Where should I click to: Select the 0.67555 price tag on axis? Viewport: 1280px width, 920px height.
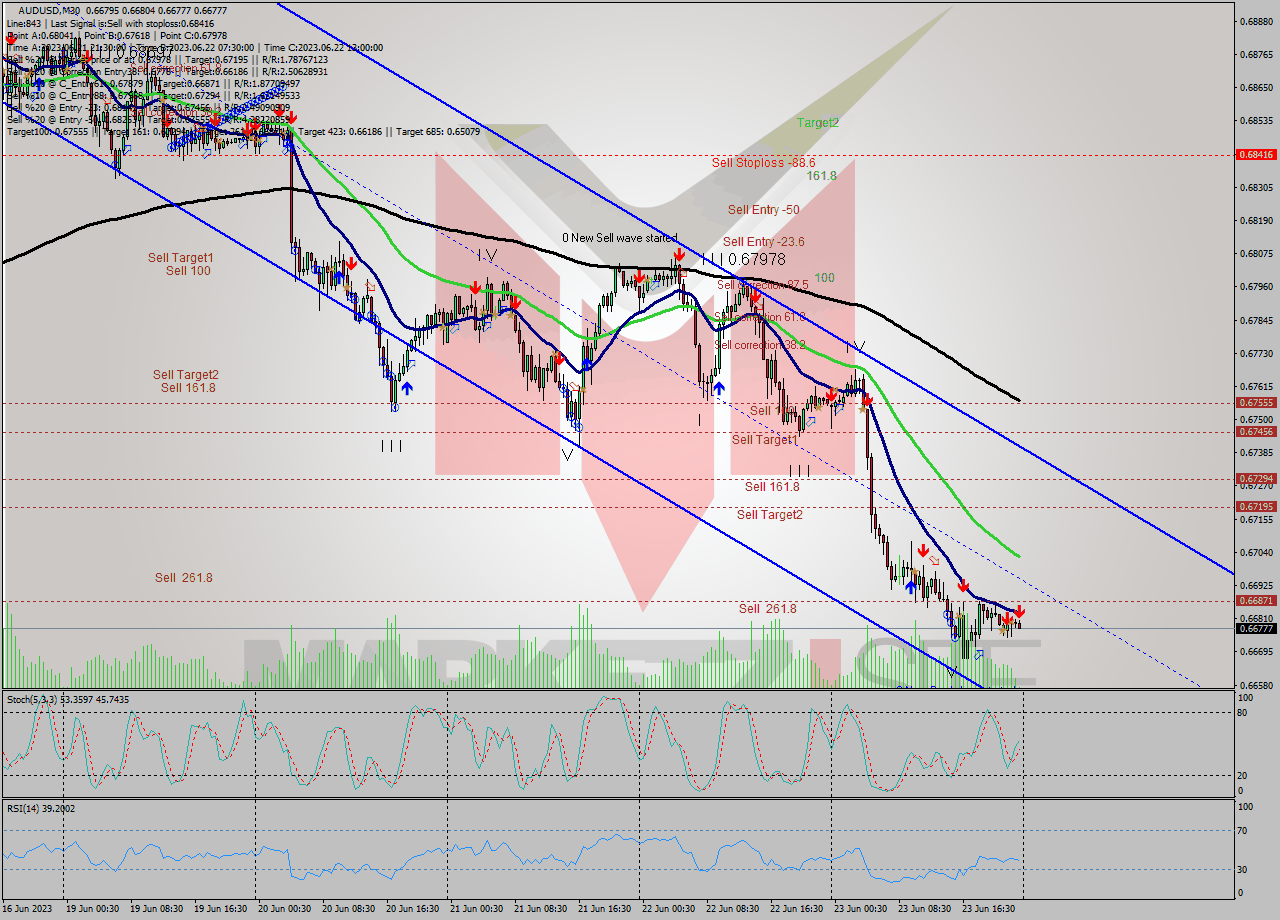[x=1256, y=403]
